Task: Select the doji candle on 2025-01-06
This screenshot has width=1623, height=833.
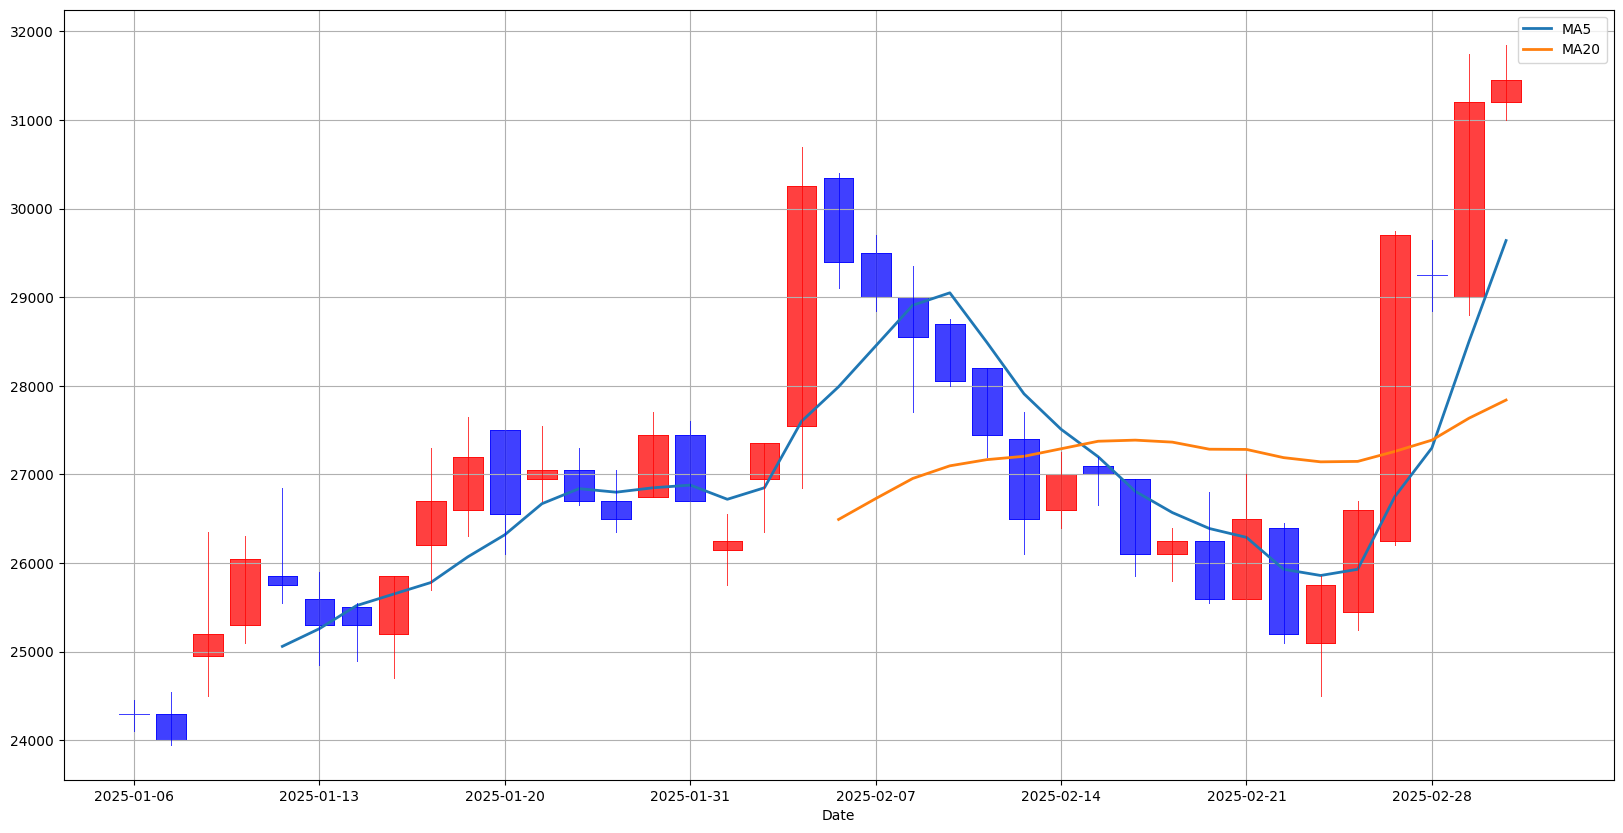Action: 134,714
